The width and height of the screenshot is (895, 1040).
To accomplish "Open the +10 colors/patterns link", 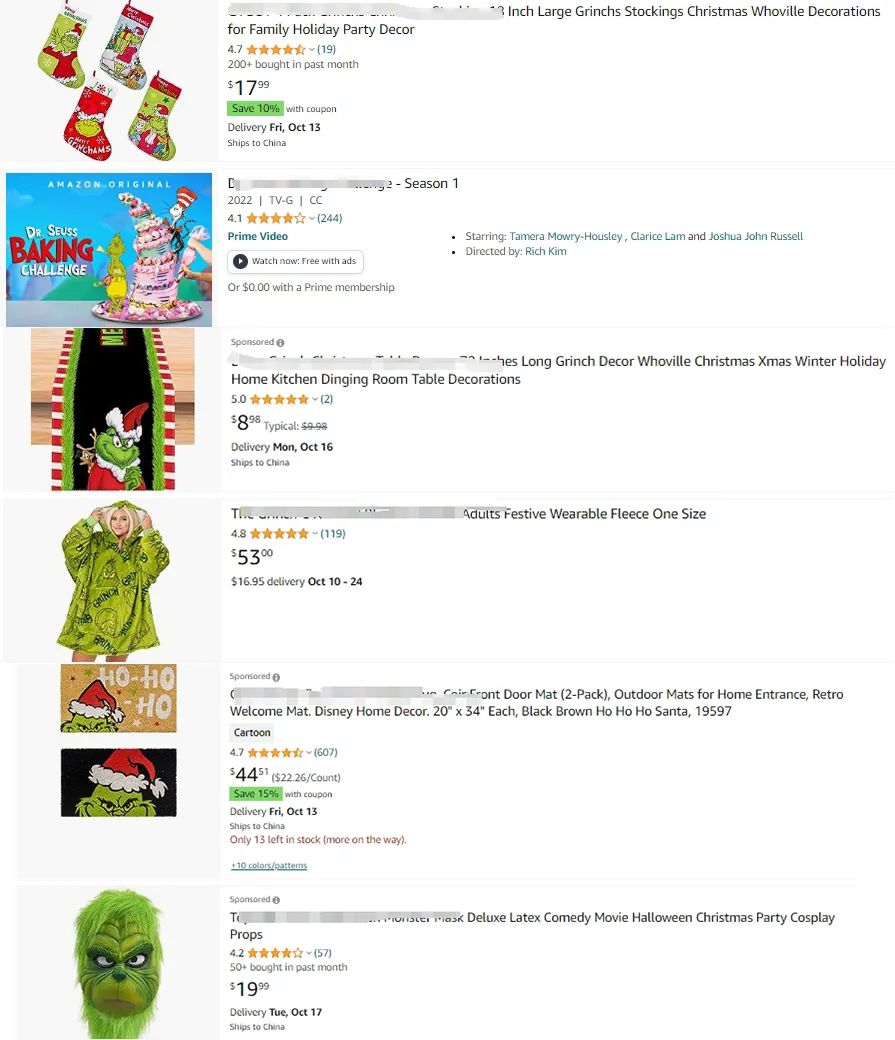I will click(x=269, y=866).
